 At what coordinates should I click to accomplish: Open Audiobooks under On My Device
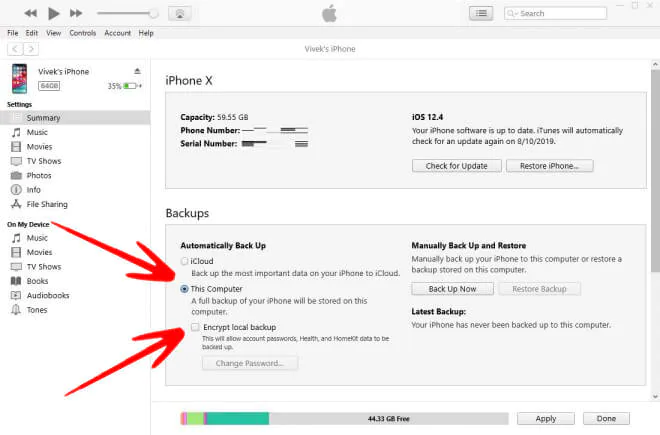[x=48, y=295]
